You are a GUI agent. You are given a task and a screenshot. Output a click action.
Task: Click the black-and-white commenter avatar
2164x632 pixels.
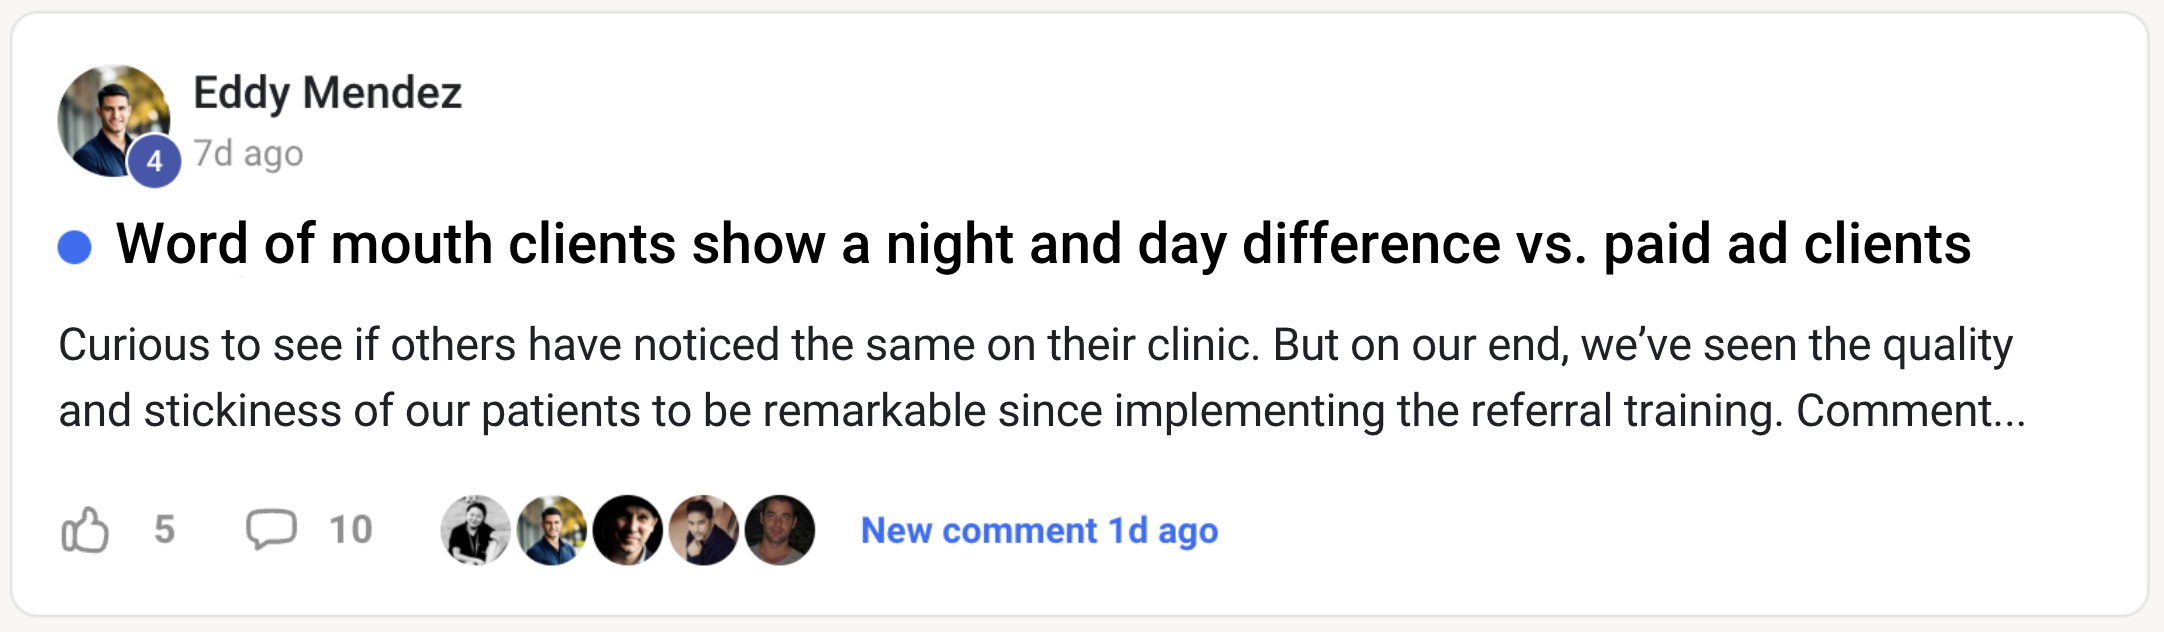pos(475,530)
